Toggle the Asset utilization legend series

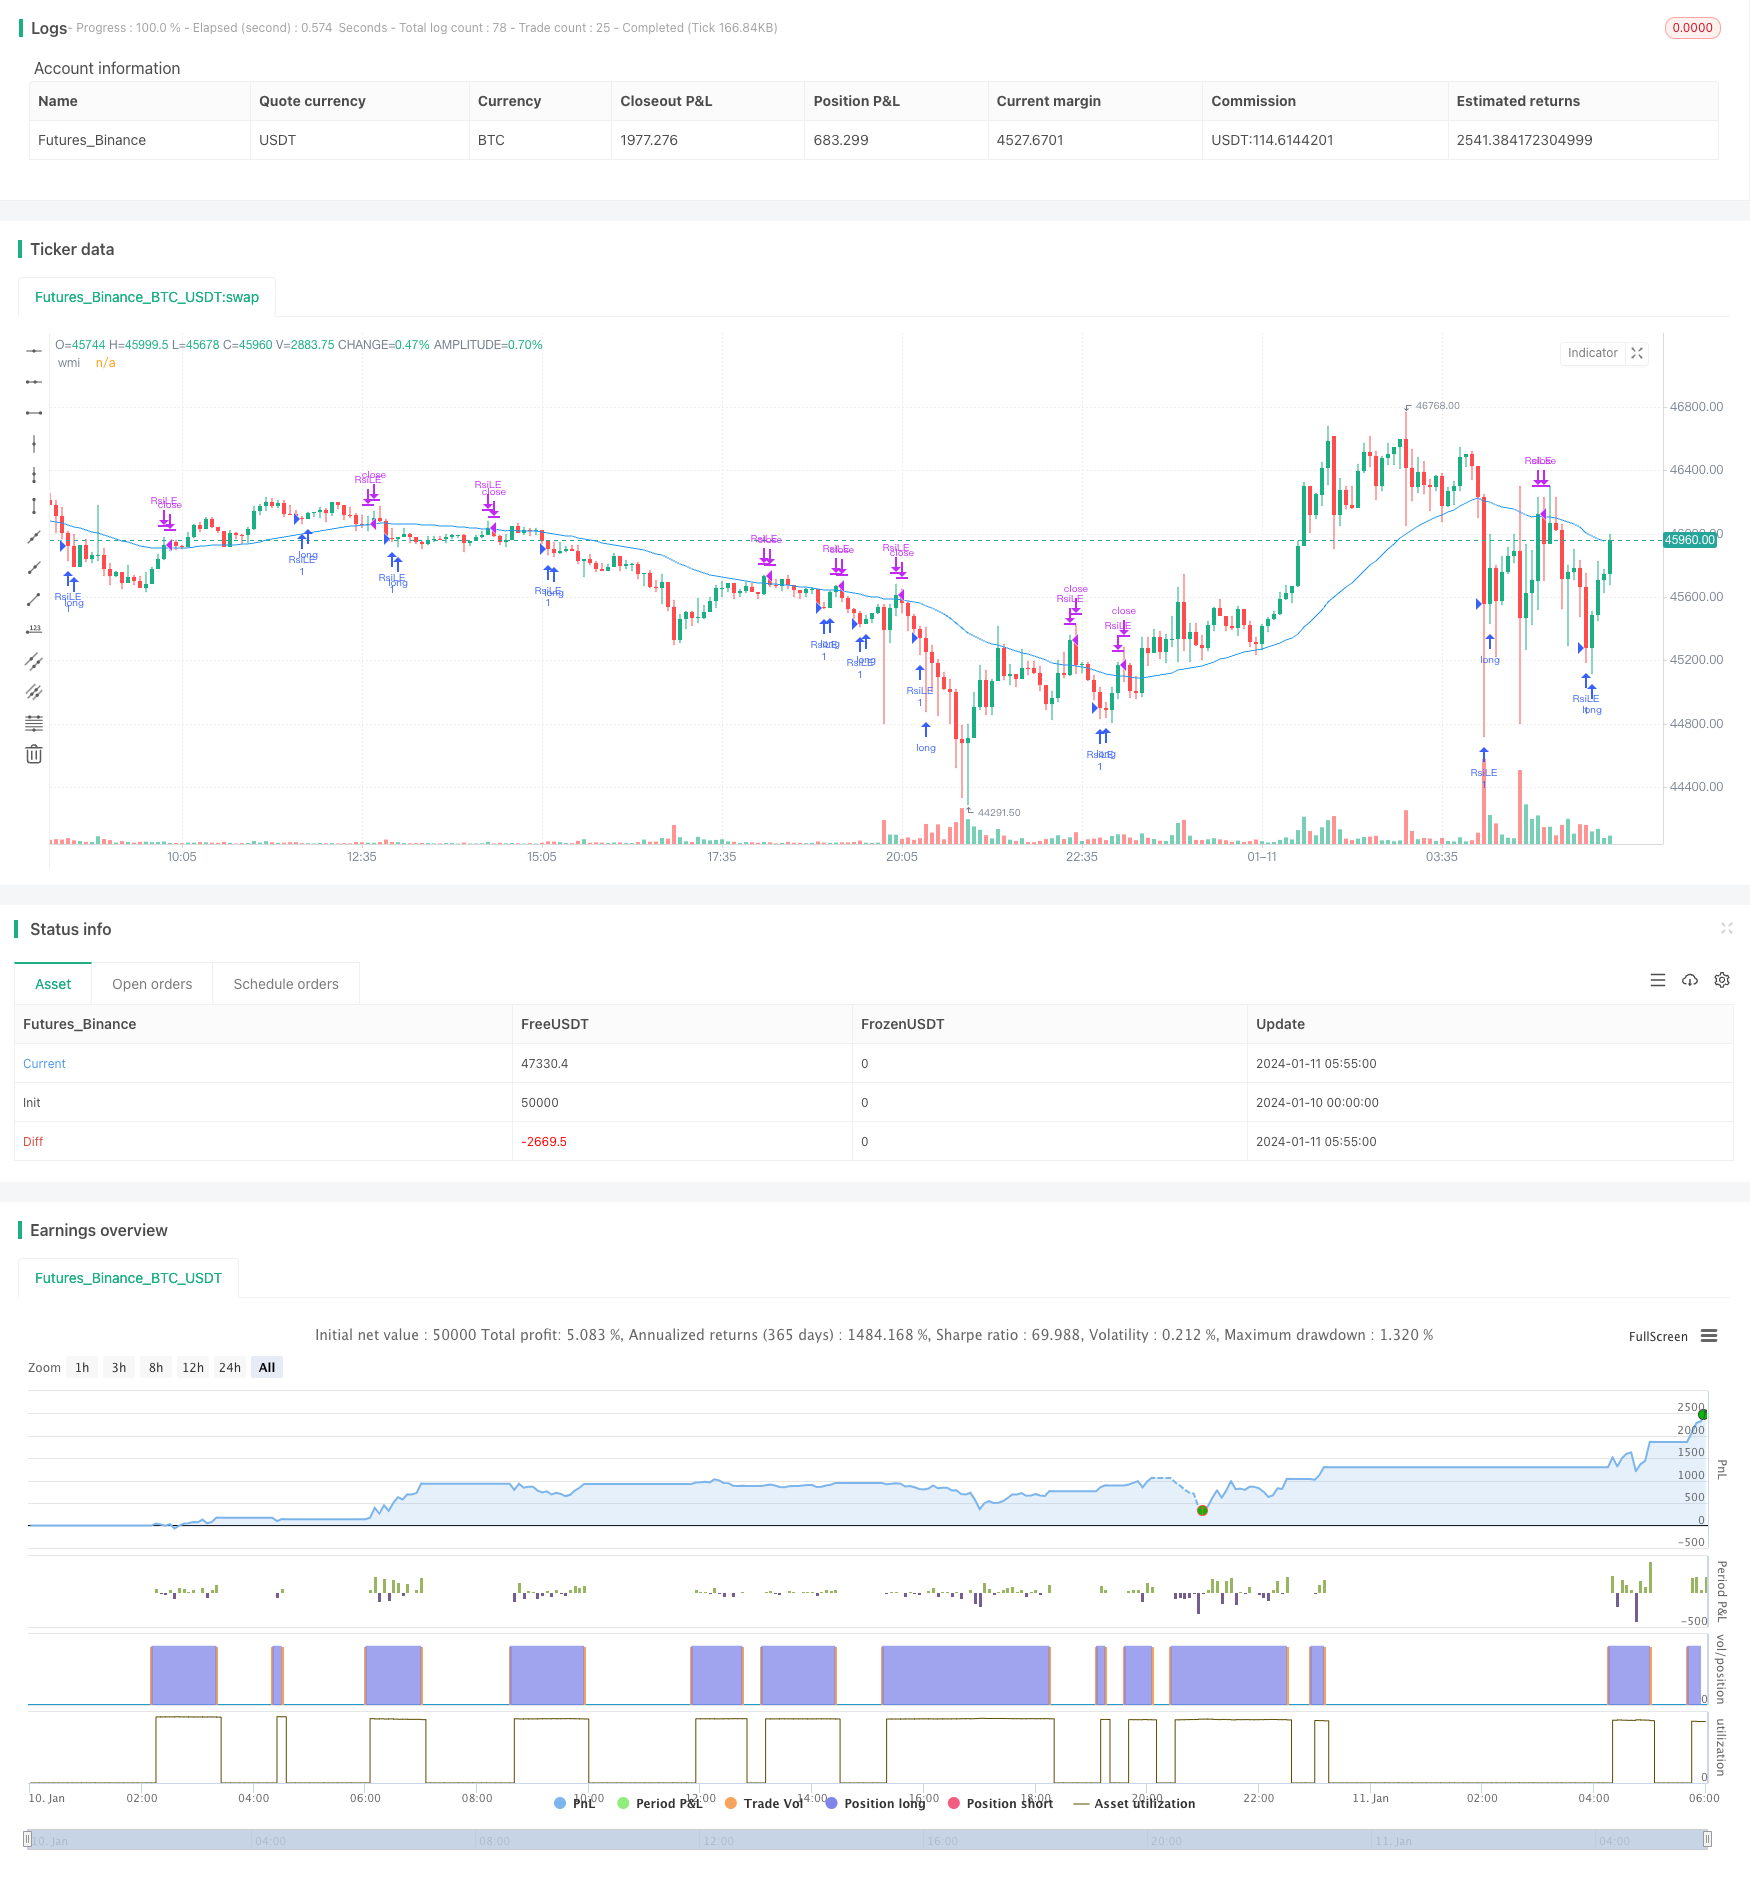pos(1134,1803)
